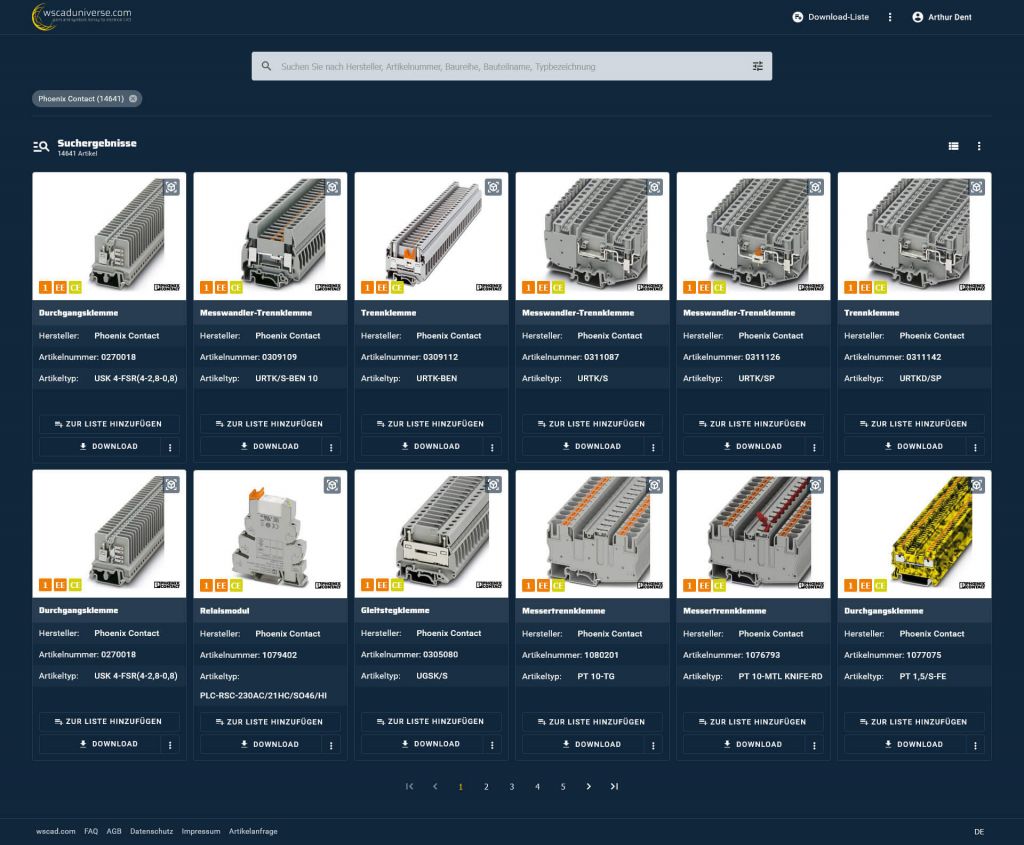Open the search filter options icon

coord(757,65)
